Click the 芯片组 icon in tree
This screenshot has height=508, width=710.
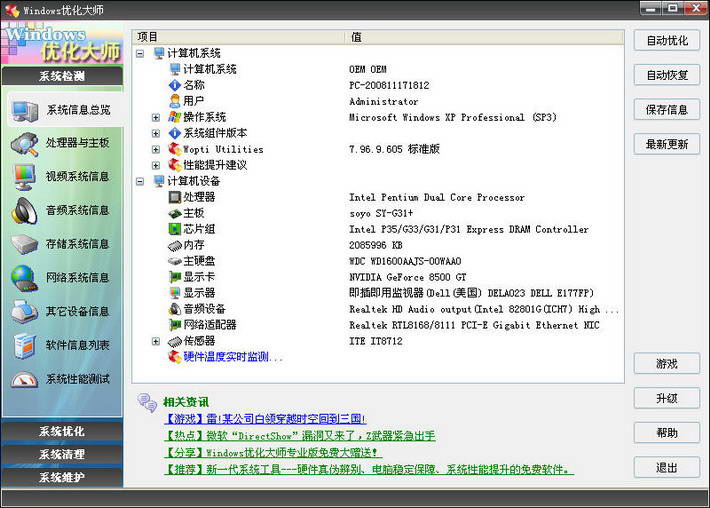click(175, 229)
